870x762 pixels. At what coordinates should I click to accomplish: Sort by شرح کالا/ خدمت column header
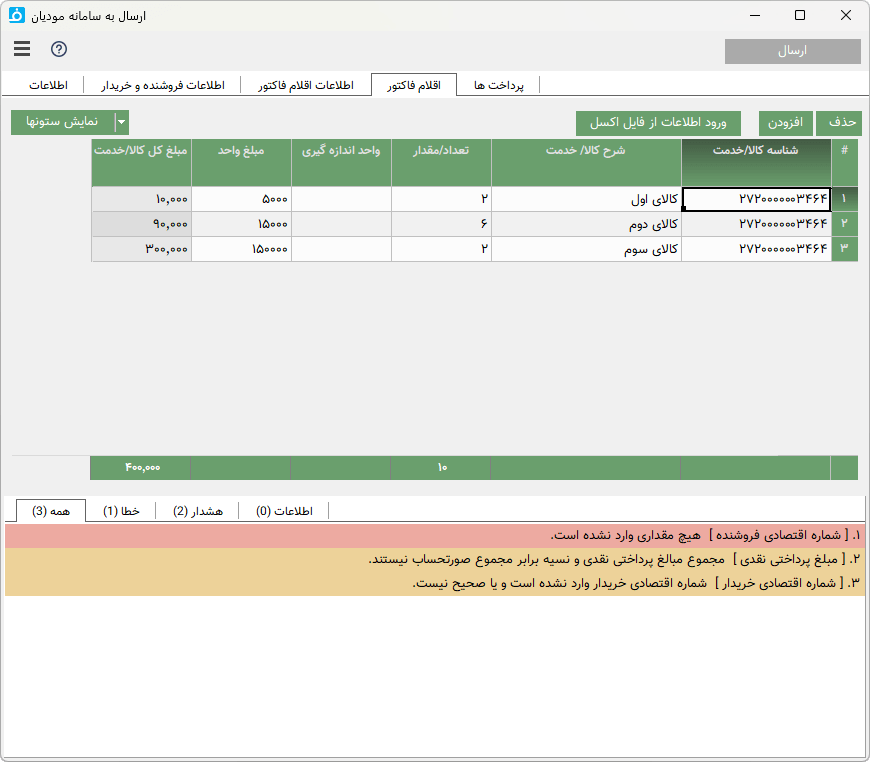(x=586, y=151)
